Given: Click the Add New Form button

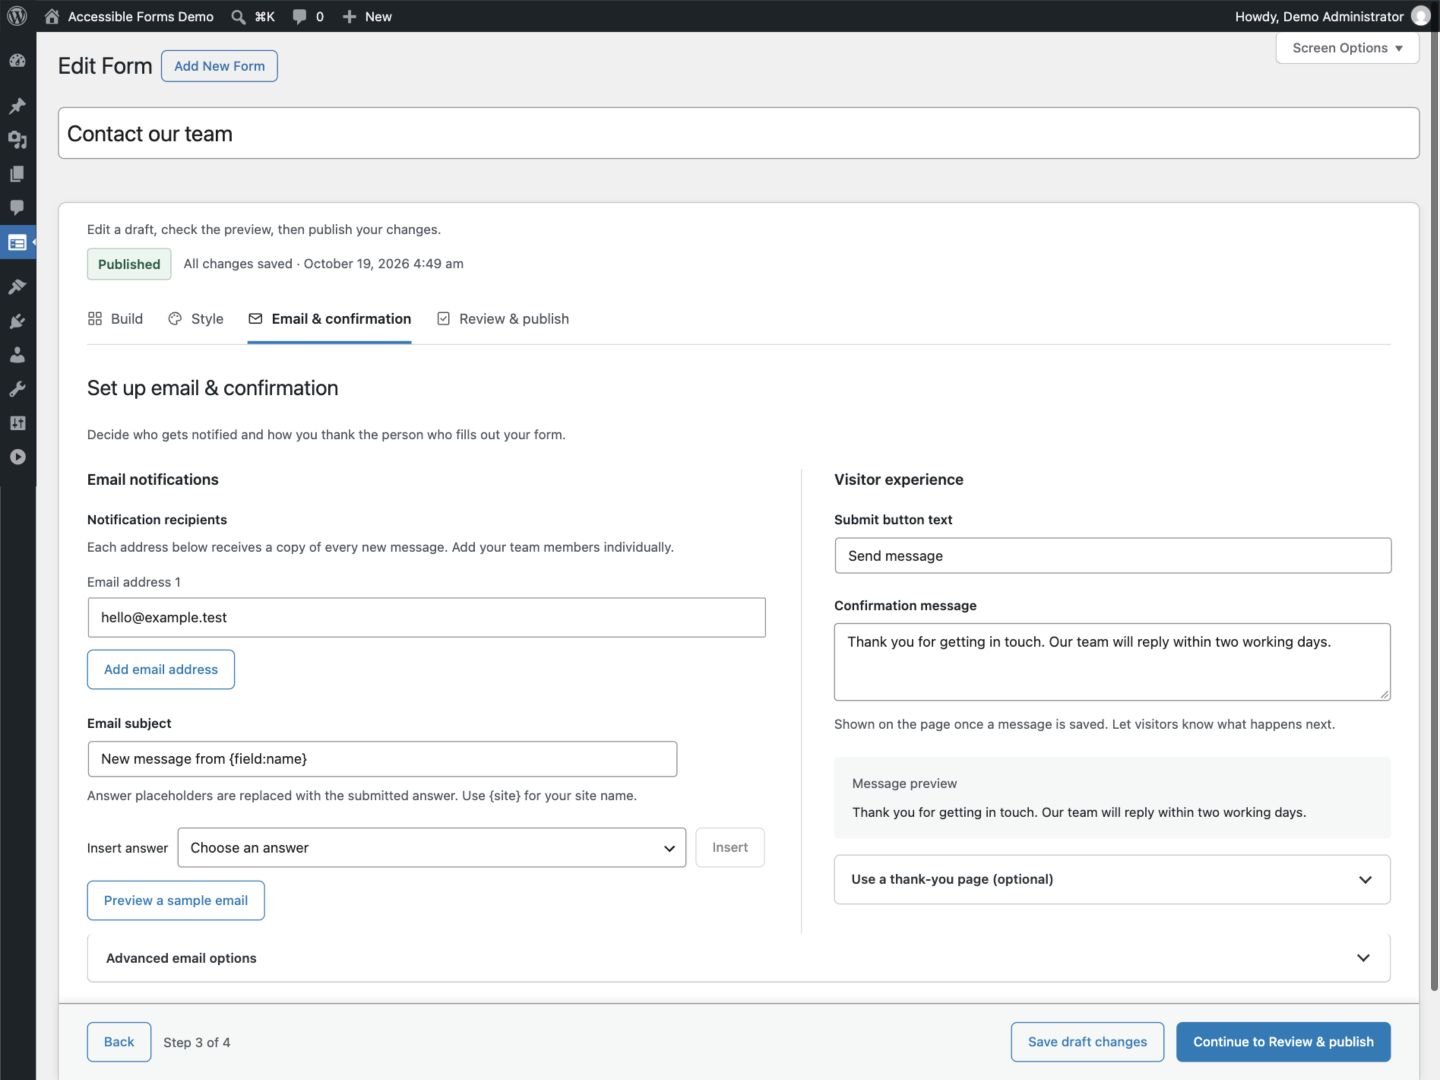Looking at the screenshot, I should pyautogui.click(x=219, y=66).
